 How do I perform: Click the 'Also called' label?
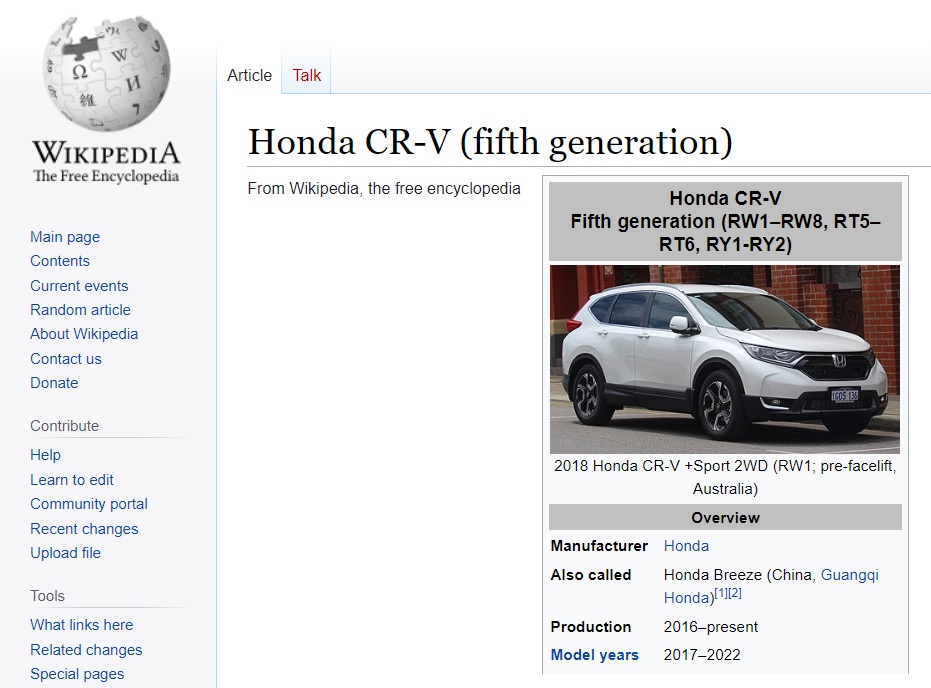pyautogui.click(x=591, y=575)
